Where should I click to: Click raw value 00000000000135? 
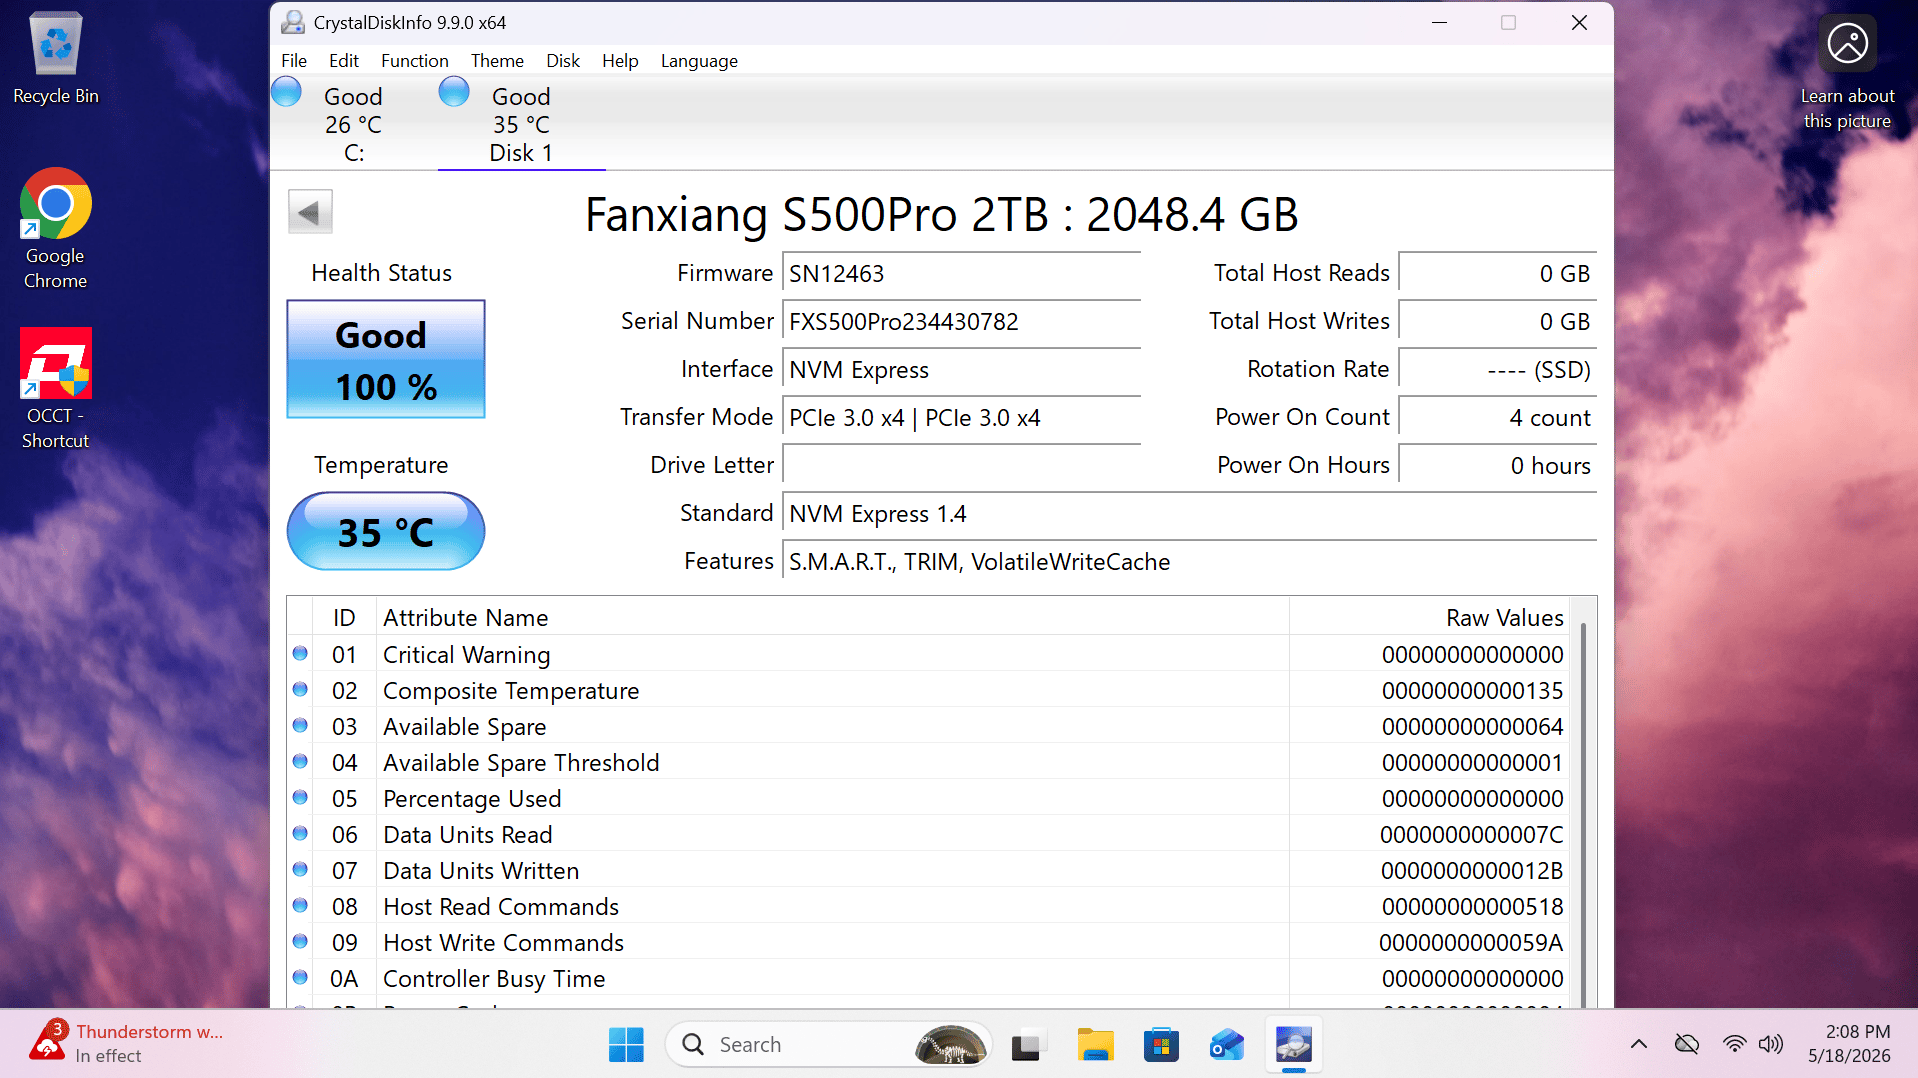1472,691
